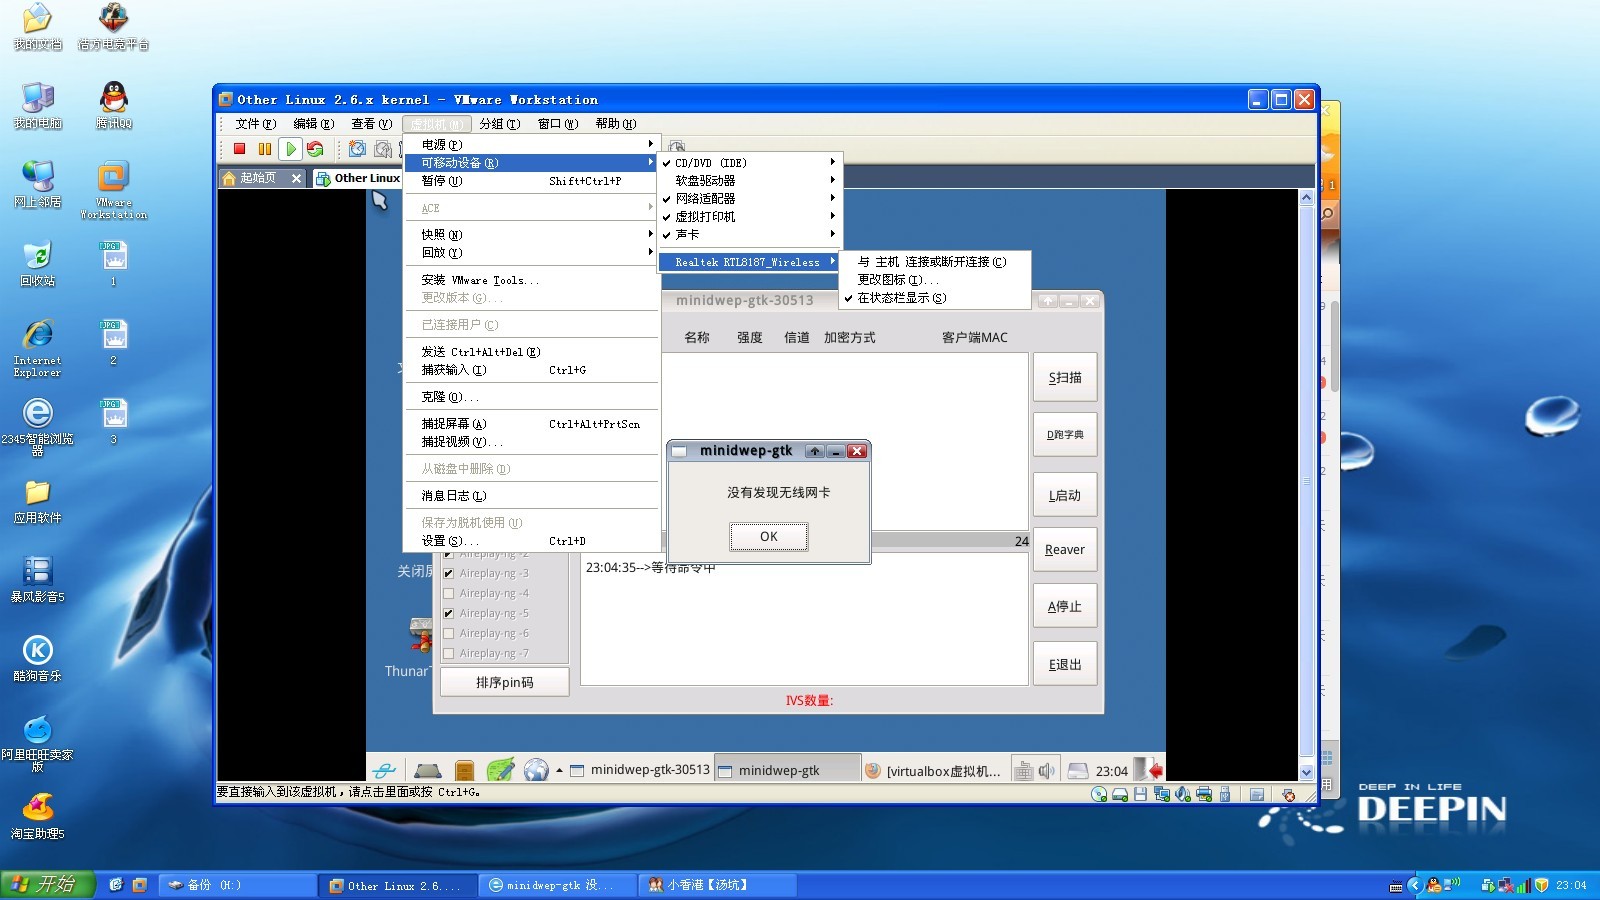Screen dimensions: 1600x900
Task: Click the S扫描 scan button
Action: click(x=1065, y=378)
